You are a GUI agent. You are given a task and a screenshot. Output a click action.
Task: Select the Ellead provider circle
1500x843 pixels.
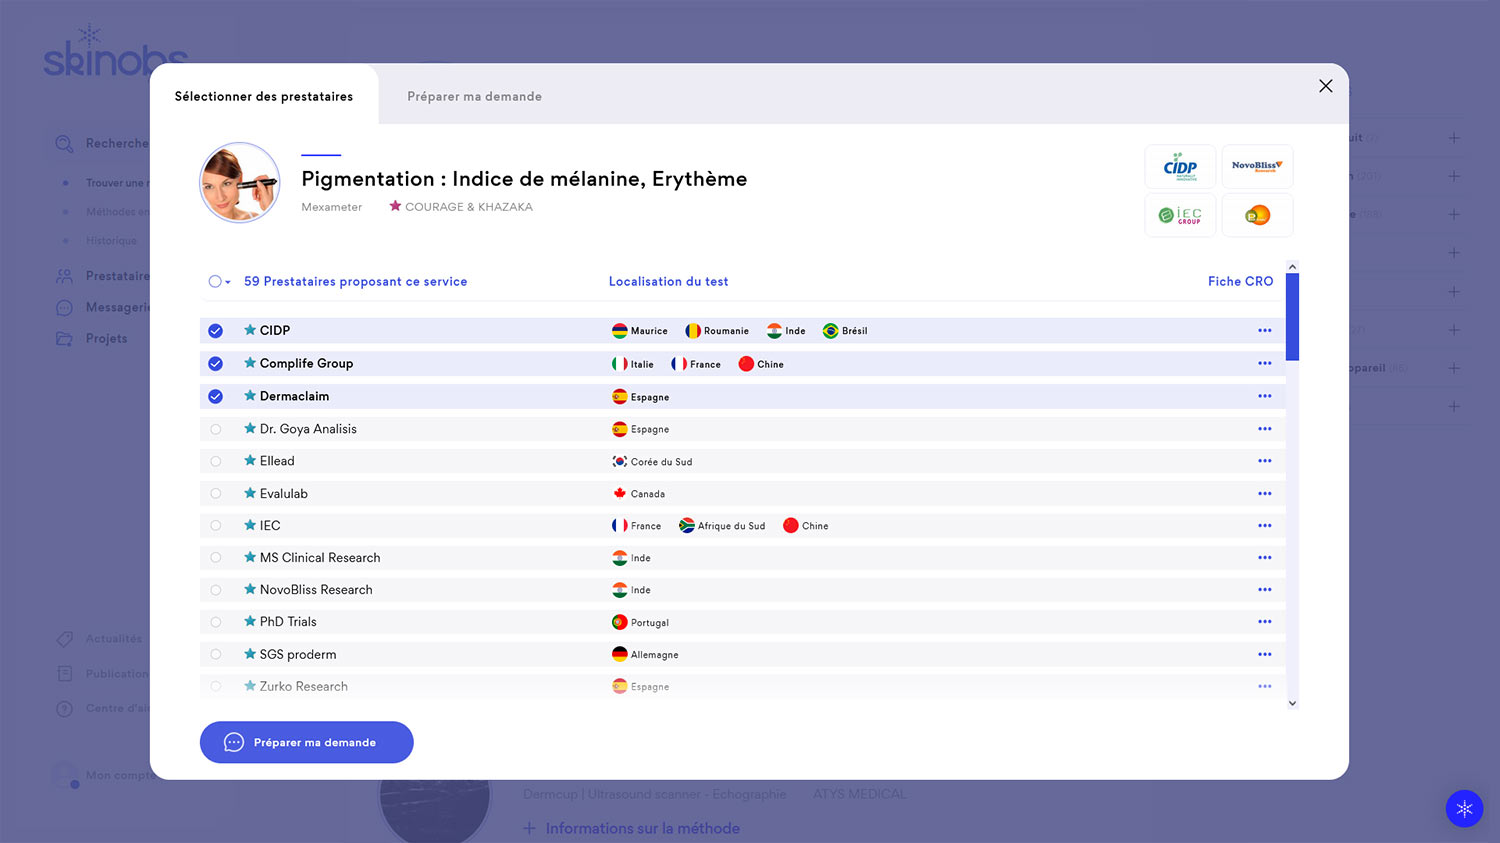[215, 461]
